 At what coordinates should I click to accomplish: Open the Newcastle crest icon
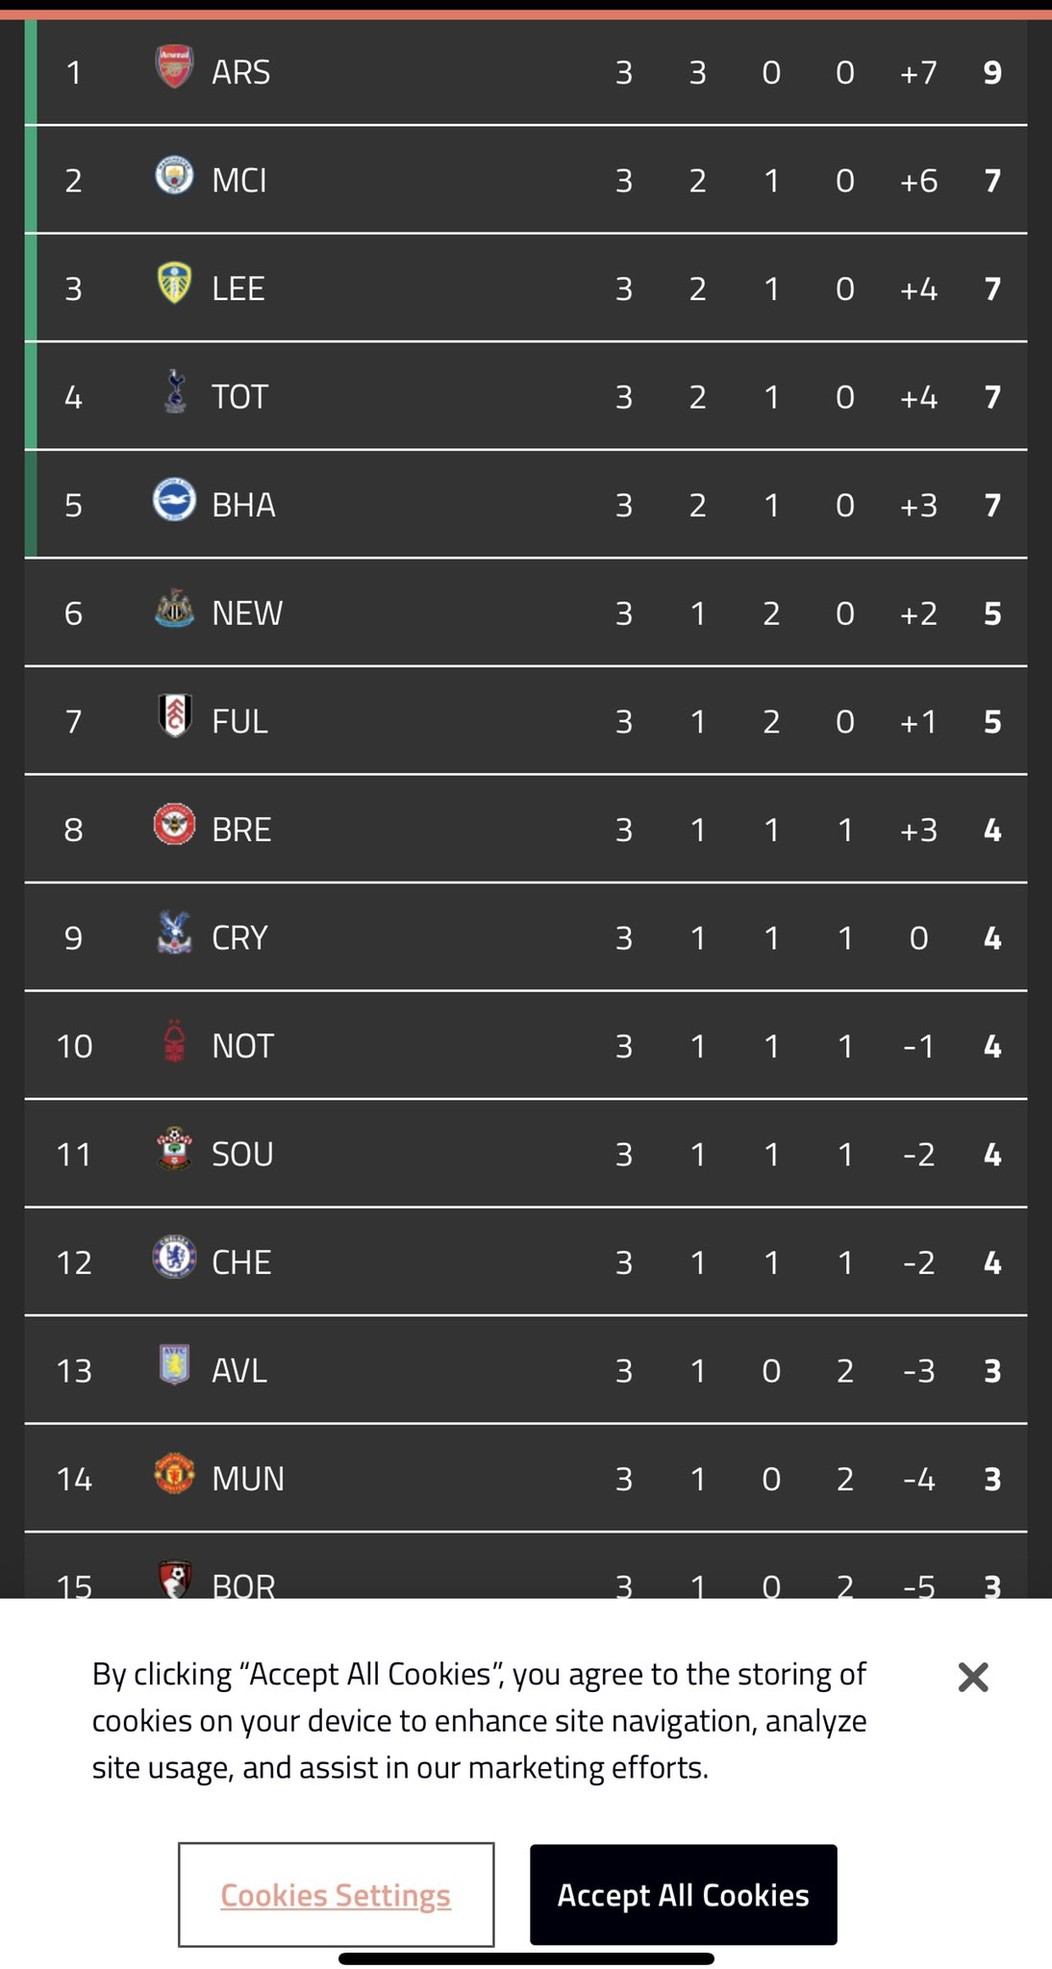(174, 608)
